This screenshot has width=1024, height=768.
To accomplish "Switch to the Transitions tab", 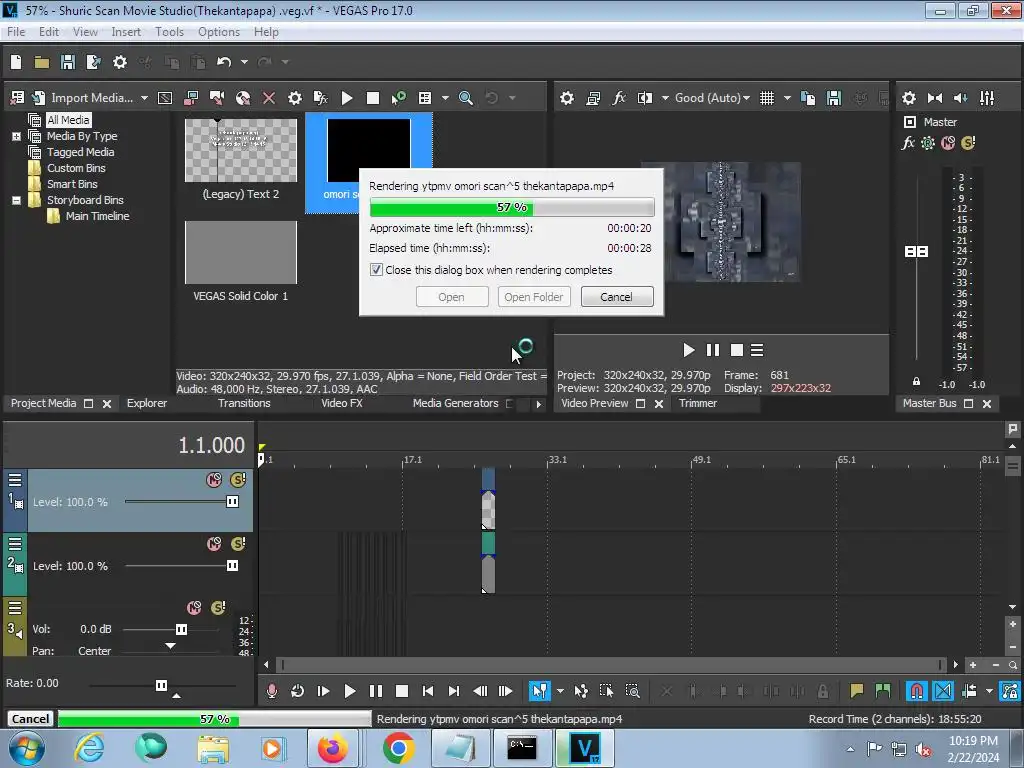I will click(x=244, y=404).
